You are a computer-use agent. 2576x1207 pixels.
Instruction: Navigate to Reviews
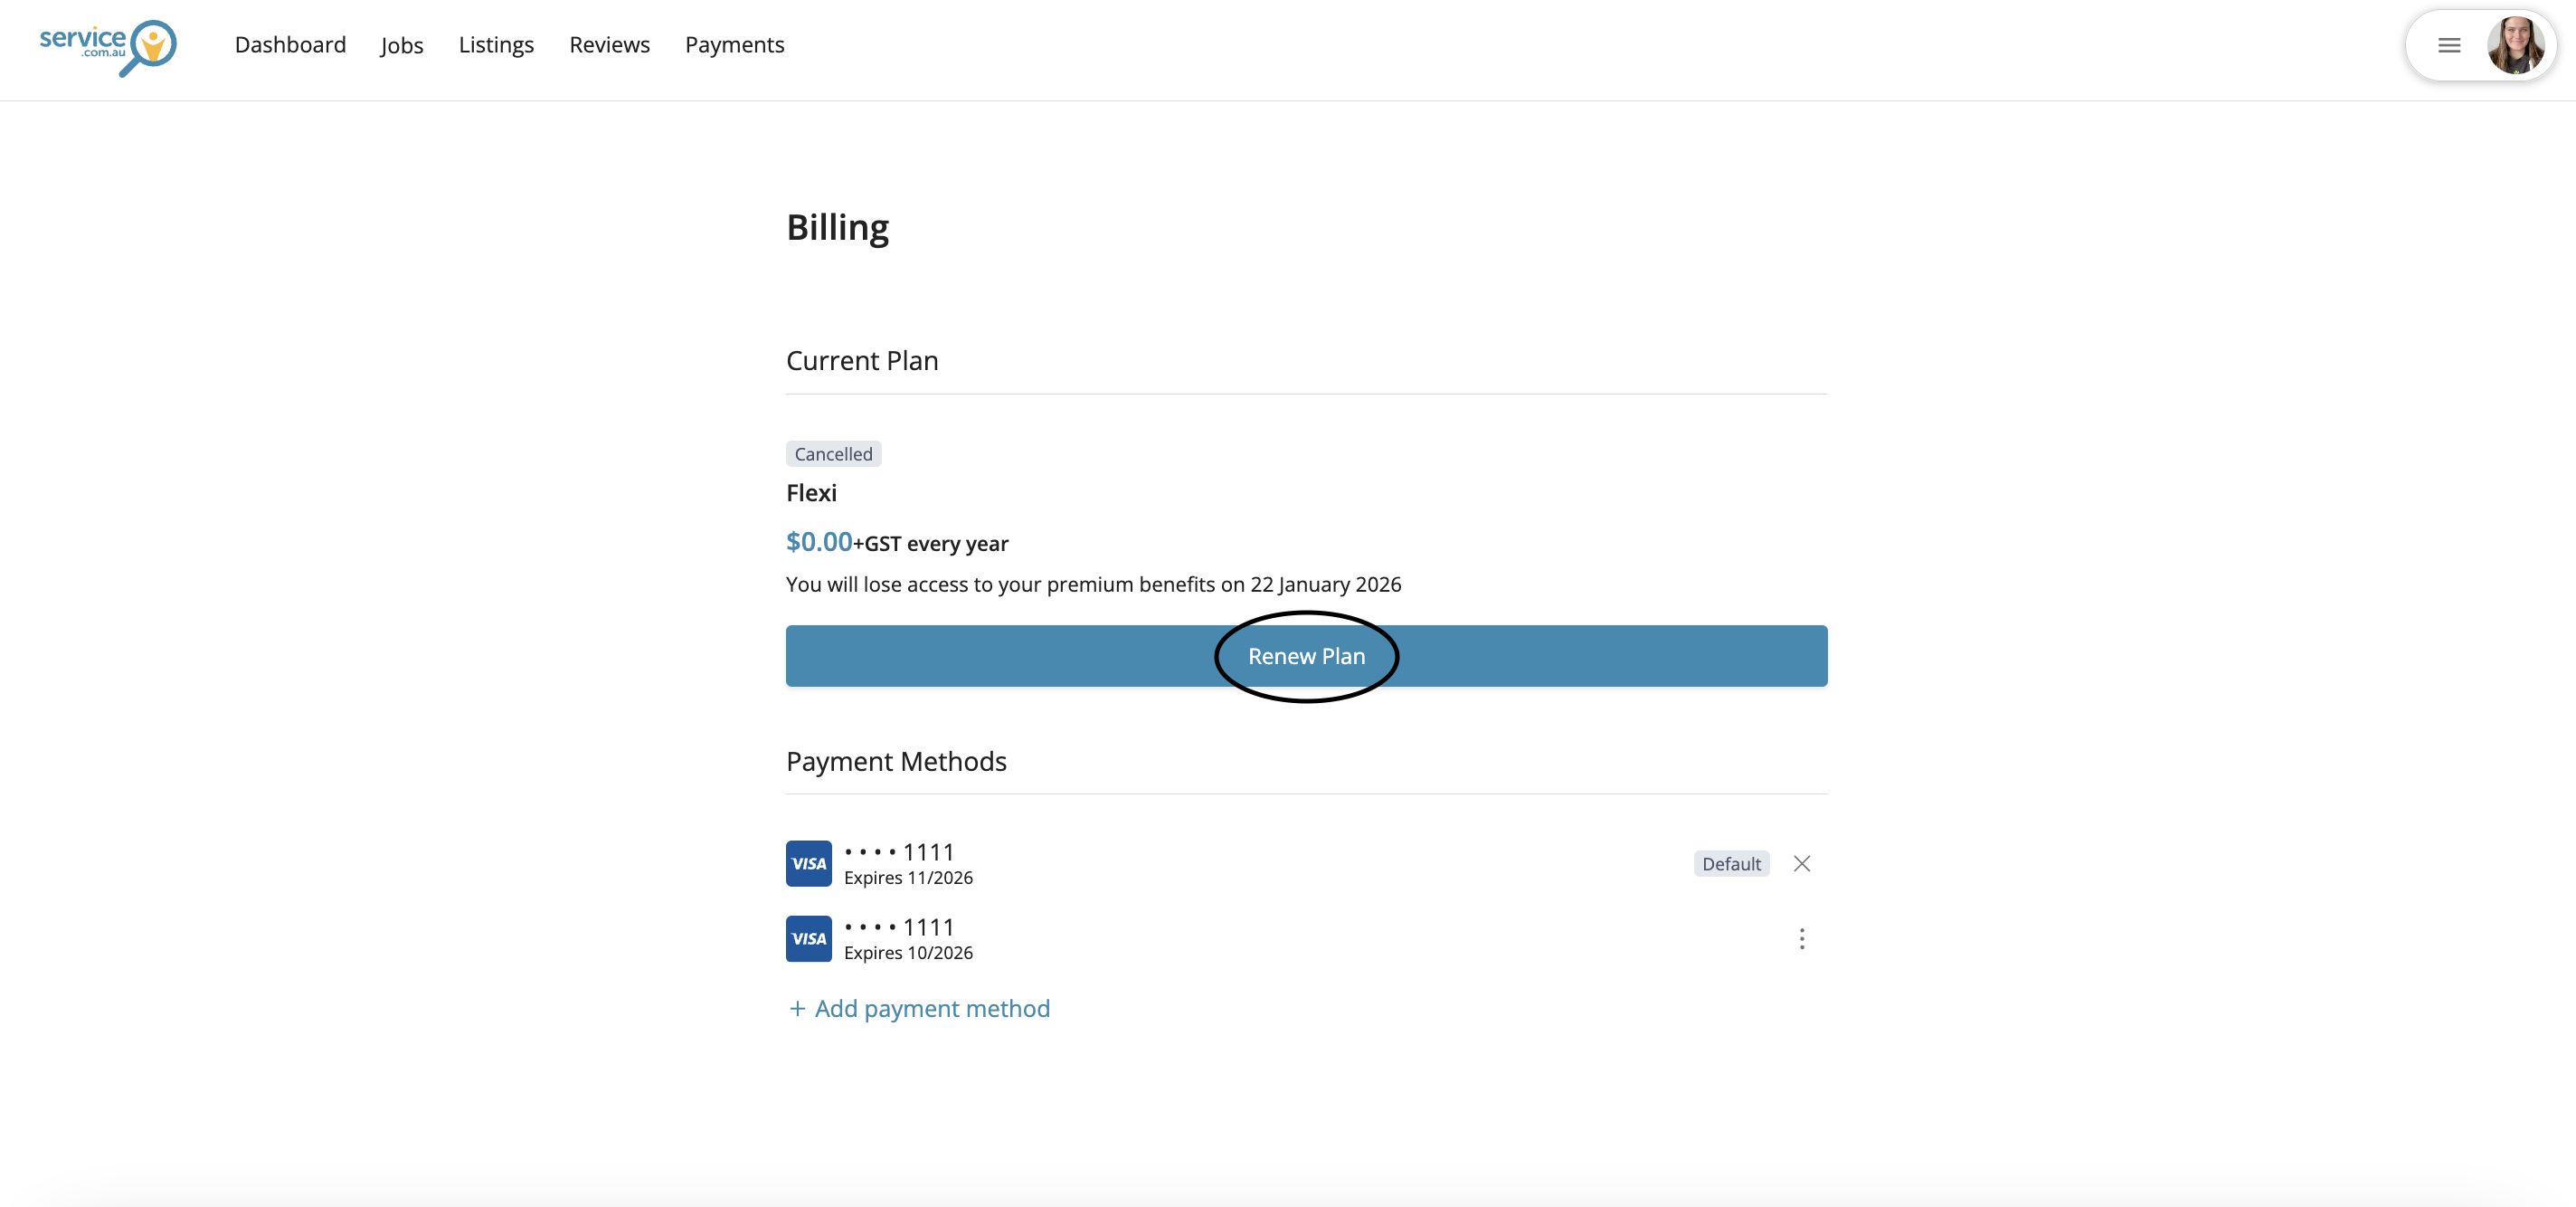609,45
